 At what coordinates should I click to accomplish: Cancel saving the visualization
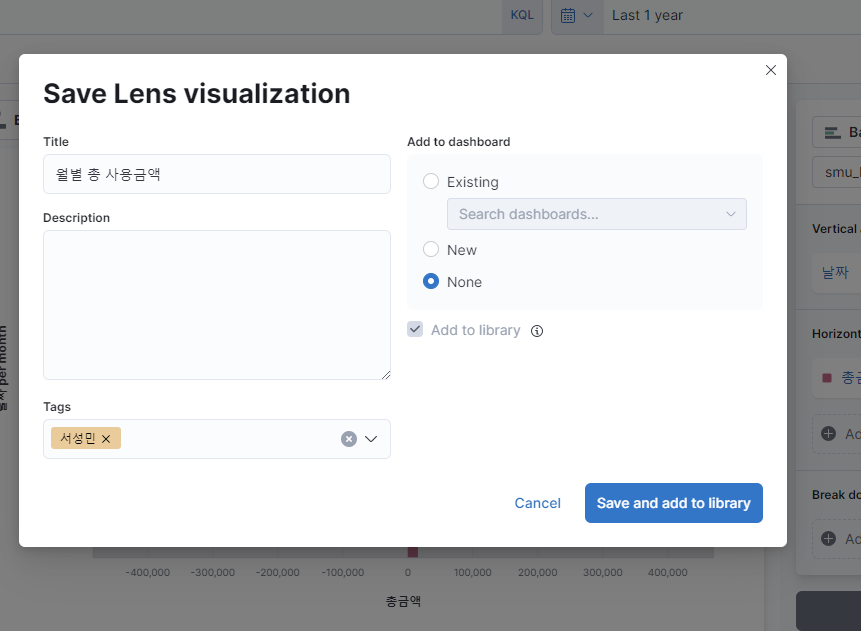[x=538, y=503]
